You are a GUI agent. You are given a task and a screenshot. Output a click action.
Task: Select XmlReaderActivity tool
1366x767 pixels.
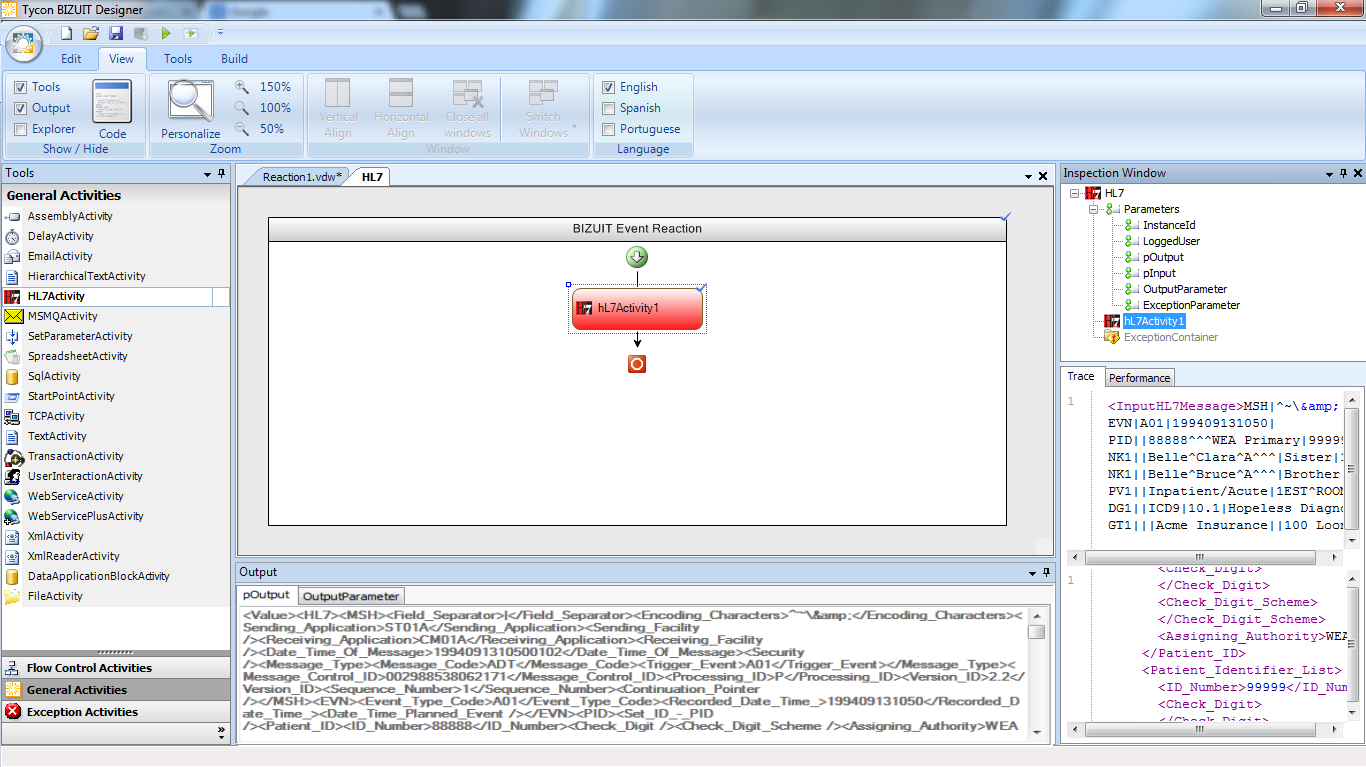point(74,556)
